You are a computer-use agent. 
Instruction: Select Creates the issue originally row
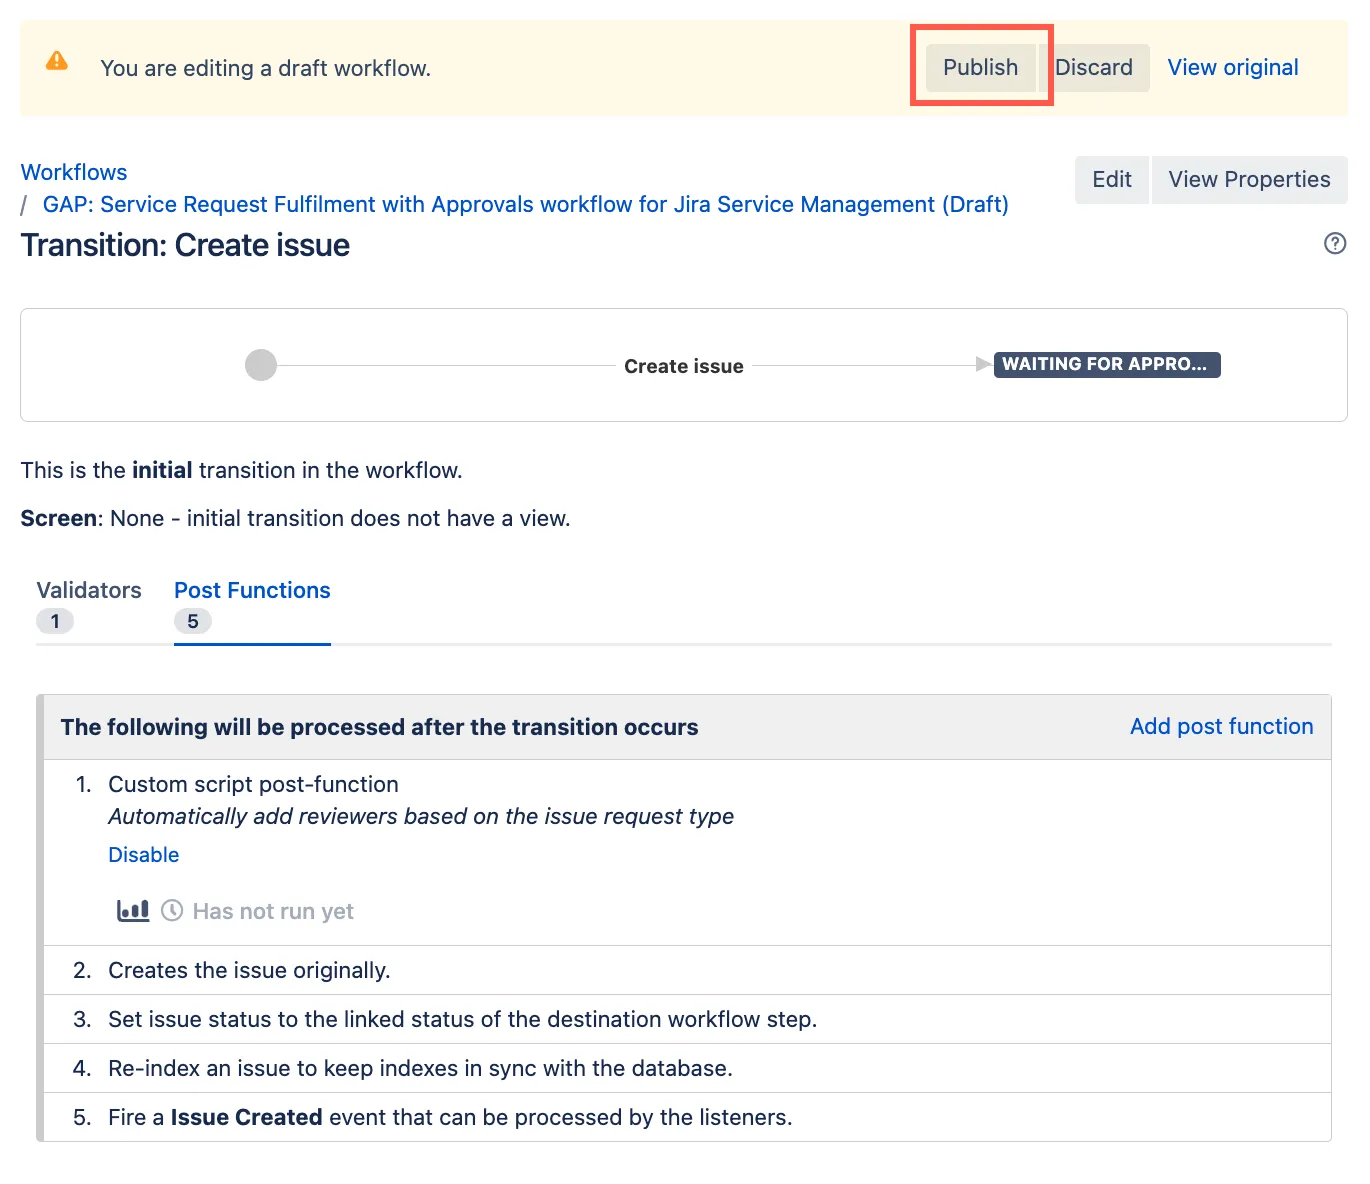click(688, 970)
